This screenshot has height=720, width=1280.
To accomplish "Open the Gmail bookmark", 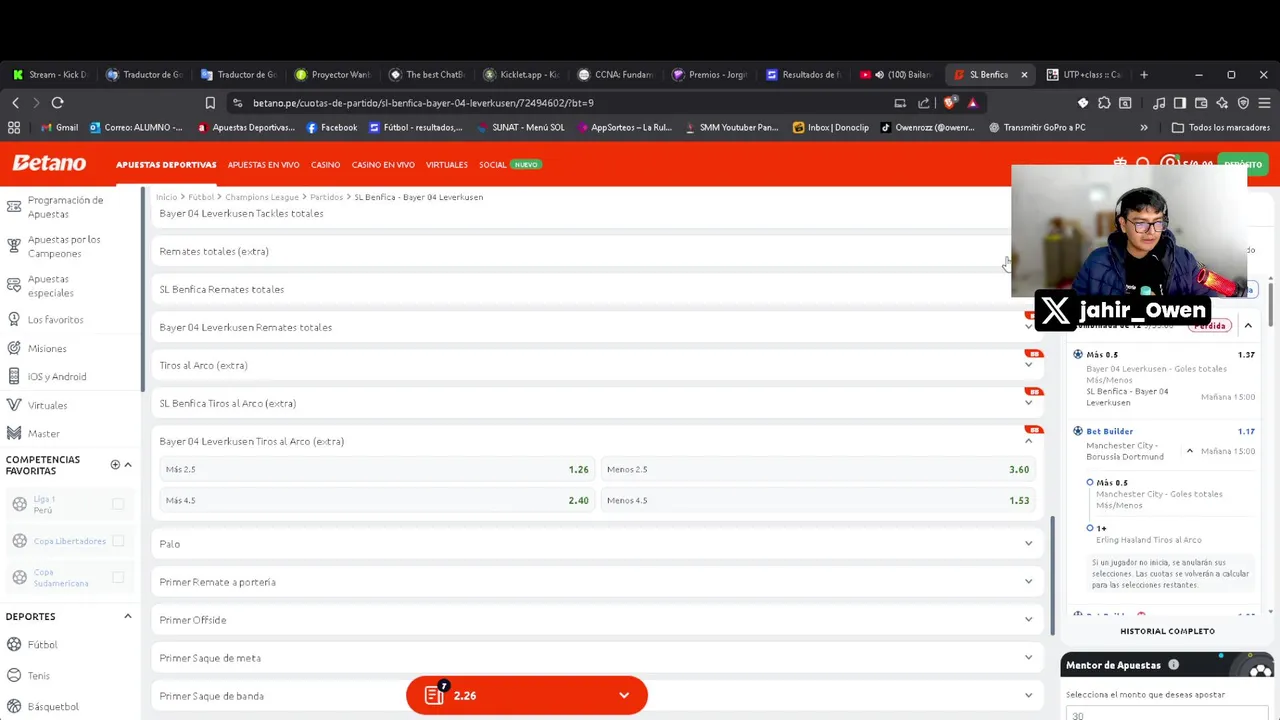I will coord(59,127).
